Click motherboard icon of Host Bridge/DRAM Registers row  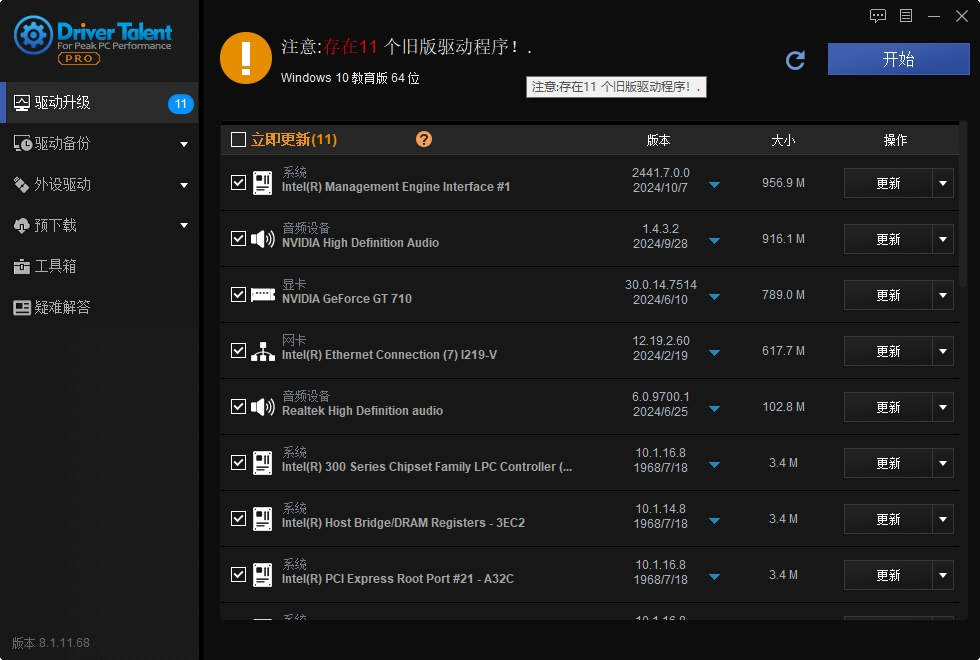(x=262, y=519)
